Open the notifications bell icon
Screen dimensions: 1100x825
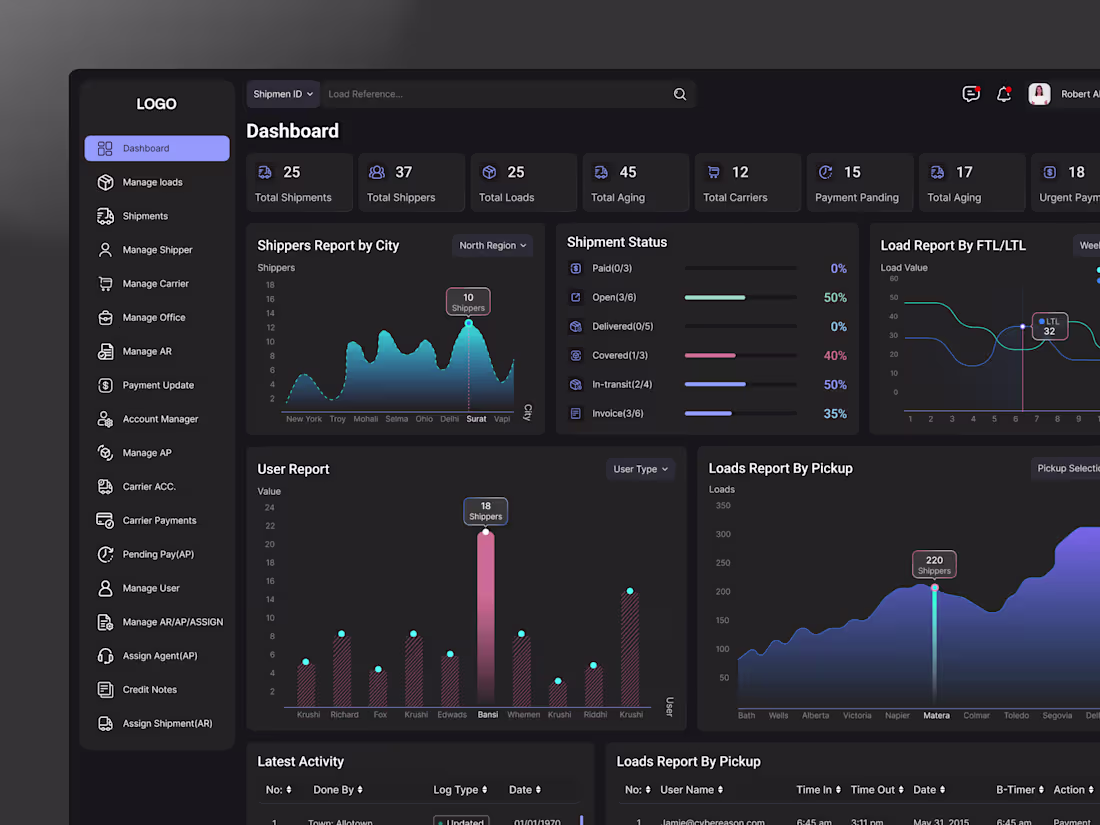tap(1004, 93)
